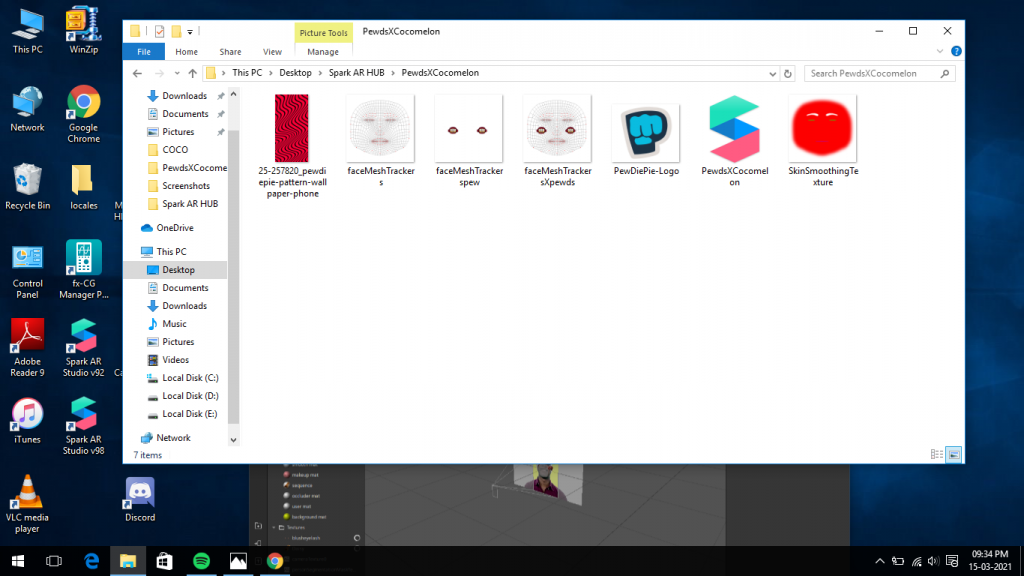Launch WinZip from the desktop
This screenshot has height=576, width=1024.
coord(84,31)
